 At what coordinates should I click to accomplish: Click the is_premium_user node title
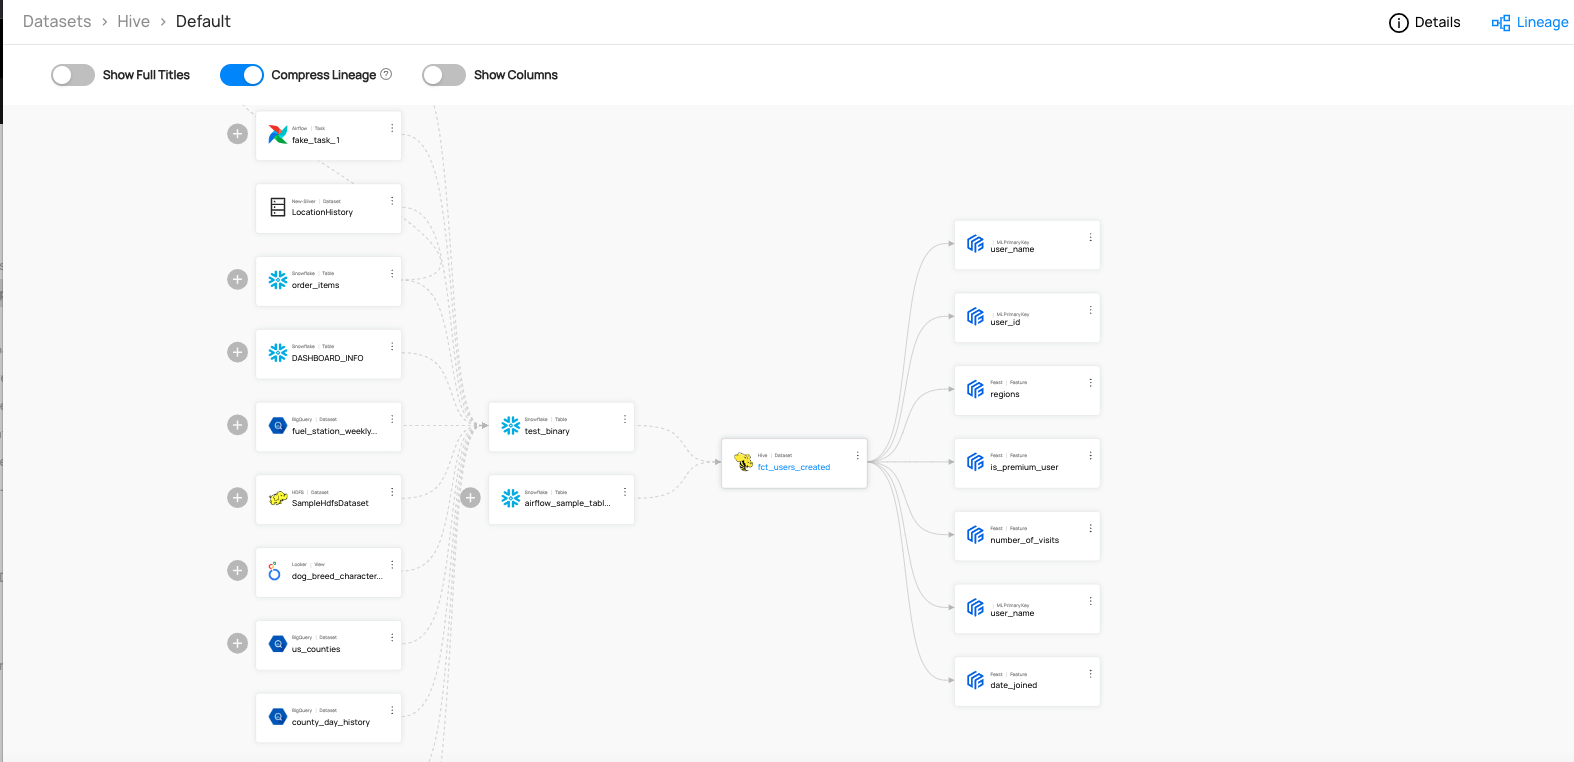click(1024, 467)
